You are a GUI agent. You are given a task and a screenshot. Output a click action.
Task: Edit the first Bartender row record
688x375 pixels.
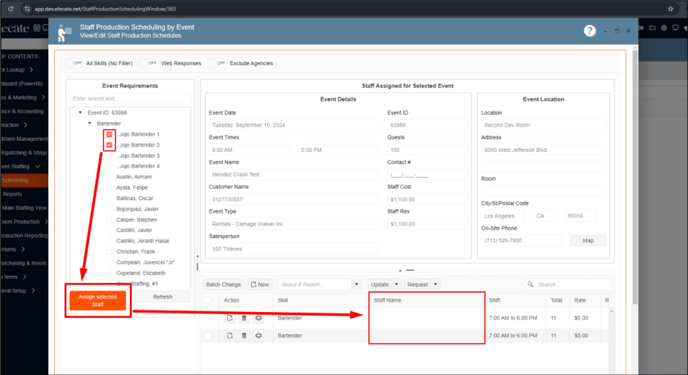tap(229, 318)
